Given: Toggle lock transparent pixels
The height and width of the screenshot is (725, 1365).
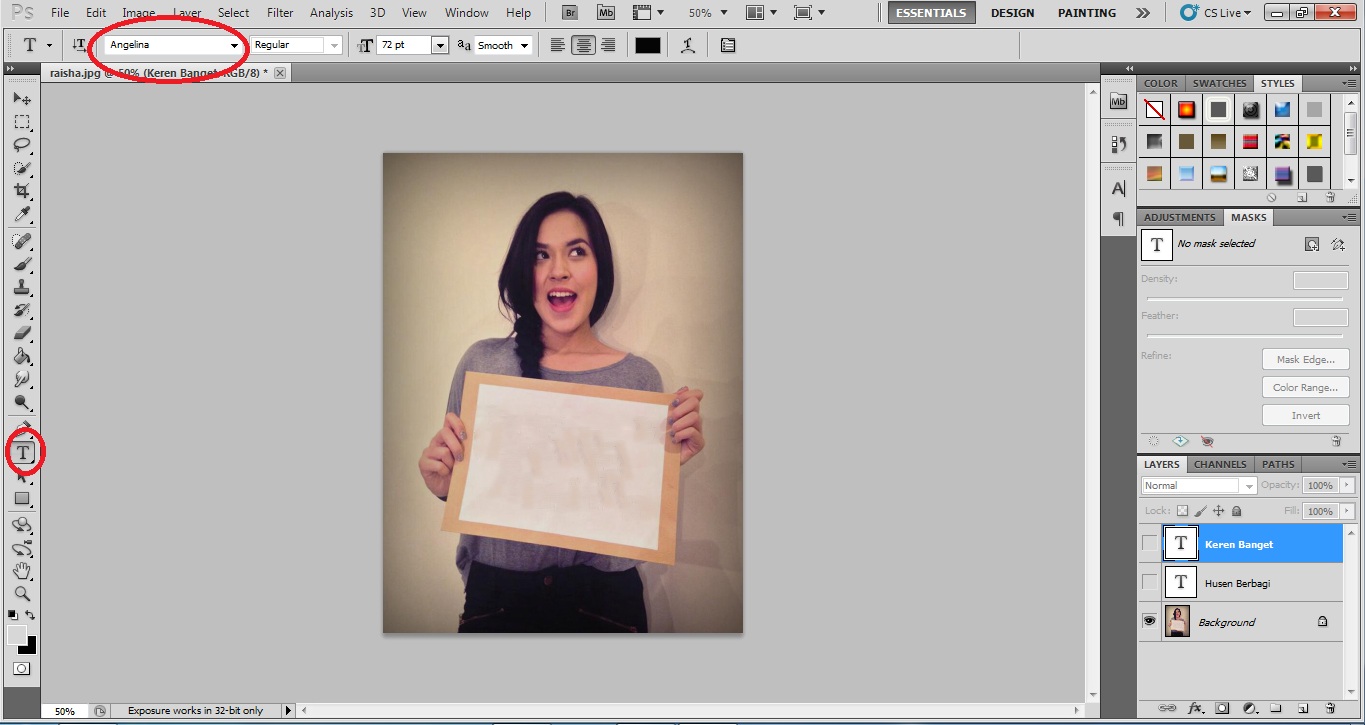Looking at the screenshot, I should tap(1182, 511).
